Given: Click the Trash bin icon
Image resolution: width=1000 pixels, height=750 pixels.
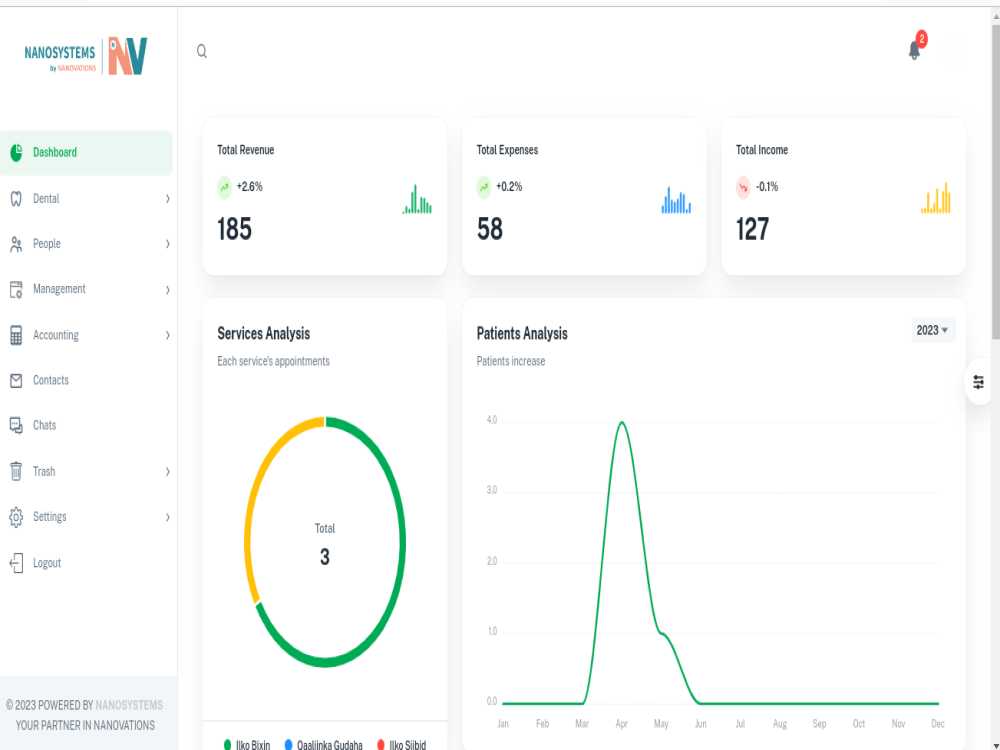Looking at the screenshot, I should click(17, 471).
